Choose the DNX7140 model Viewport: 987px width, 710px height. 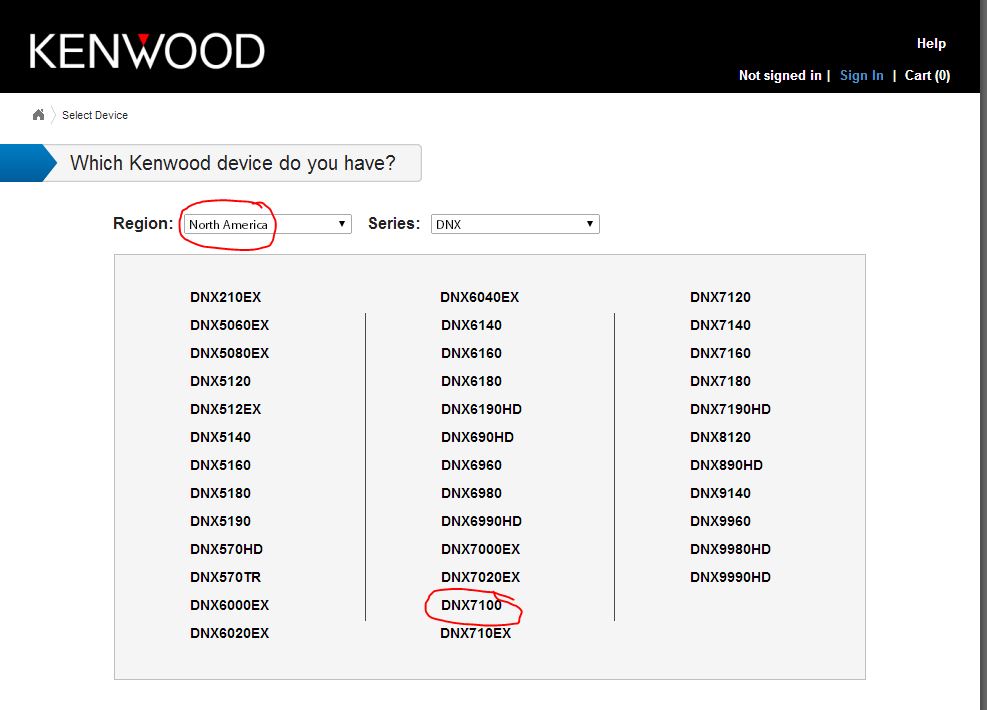pyautogui.click(x=720, y=325)
